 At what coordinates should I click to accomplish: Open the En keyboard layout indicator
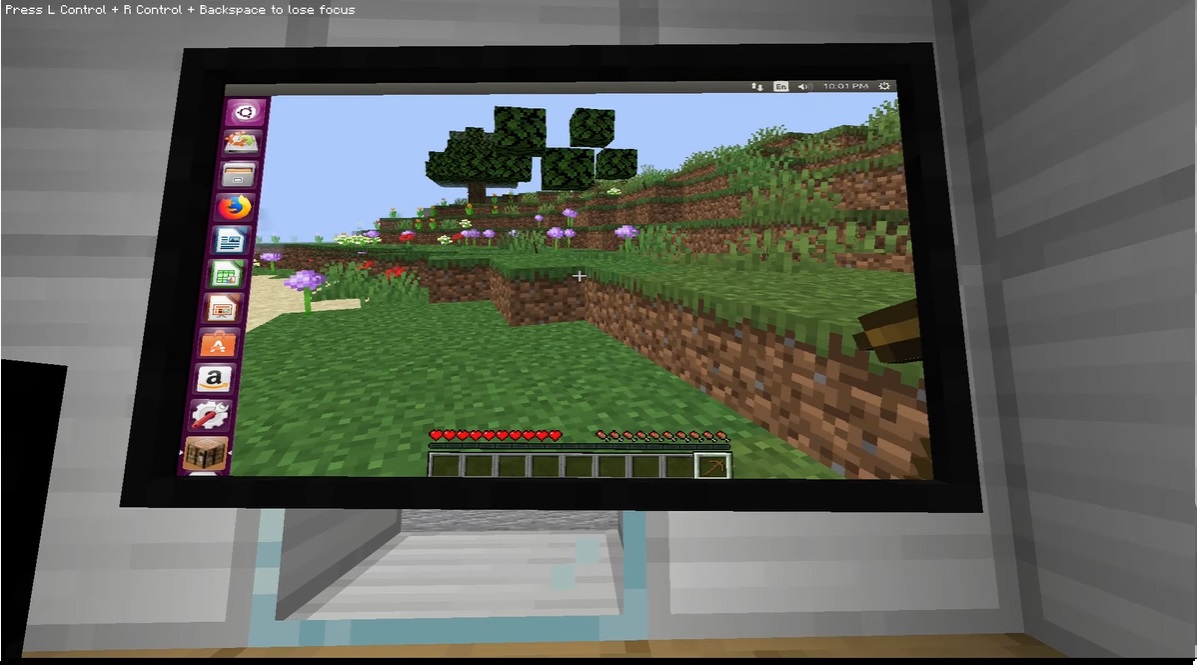point(781,86)
